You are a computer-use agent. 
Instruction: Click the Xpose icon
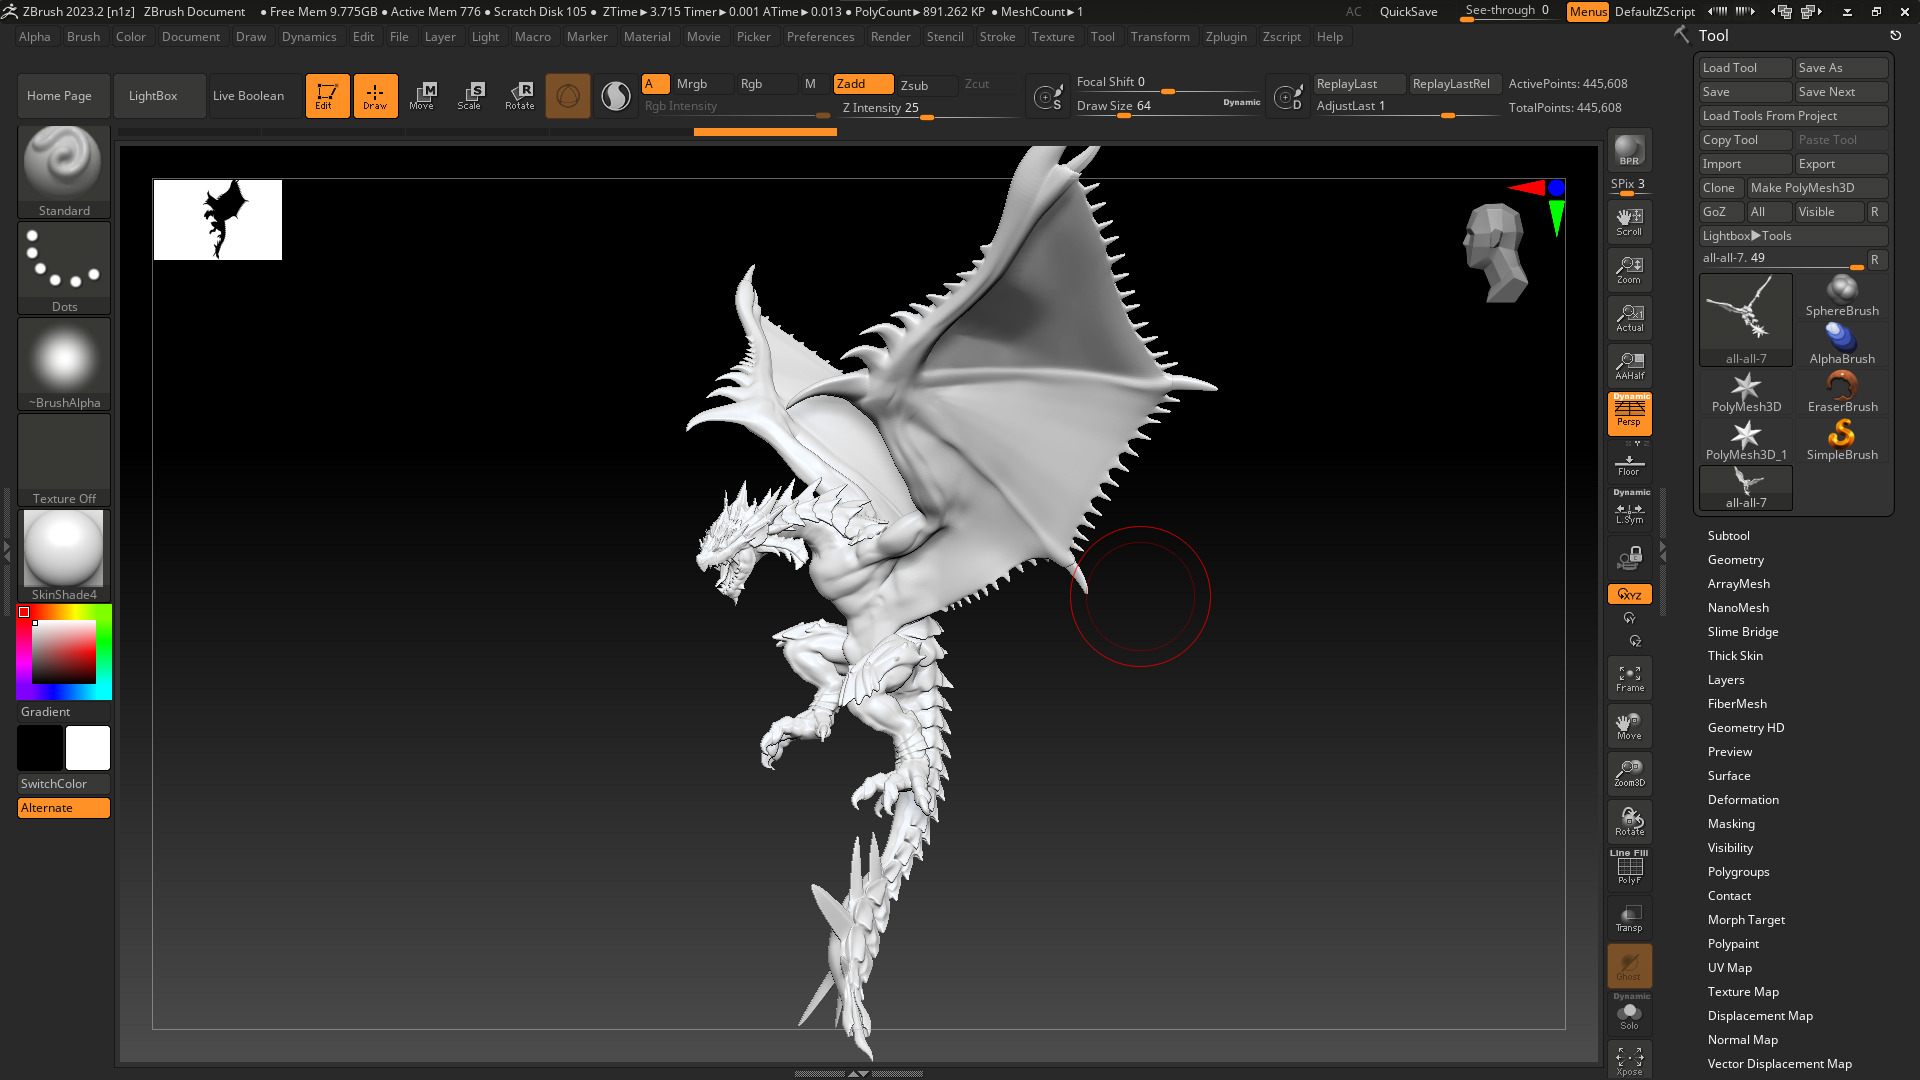(x=1629, y=1060)
